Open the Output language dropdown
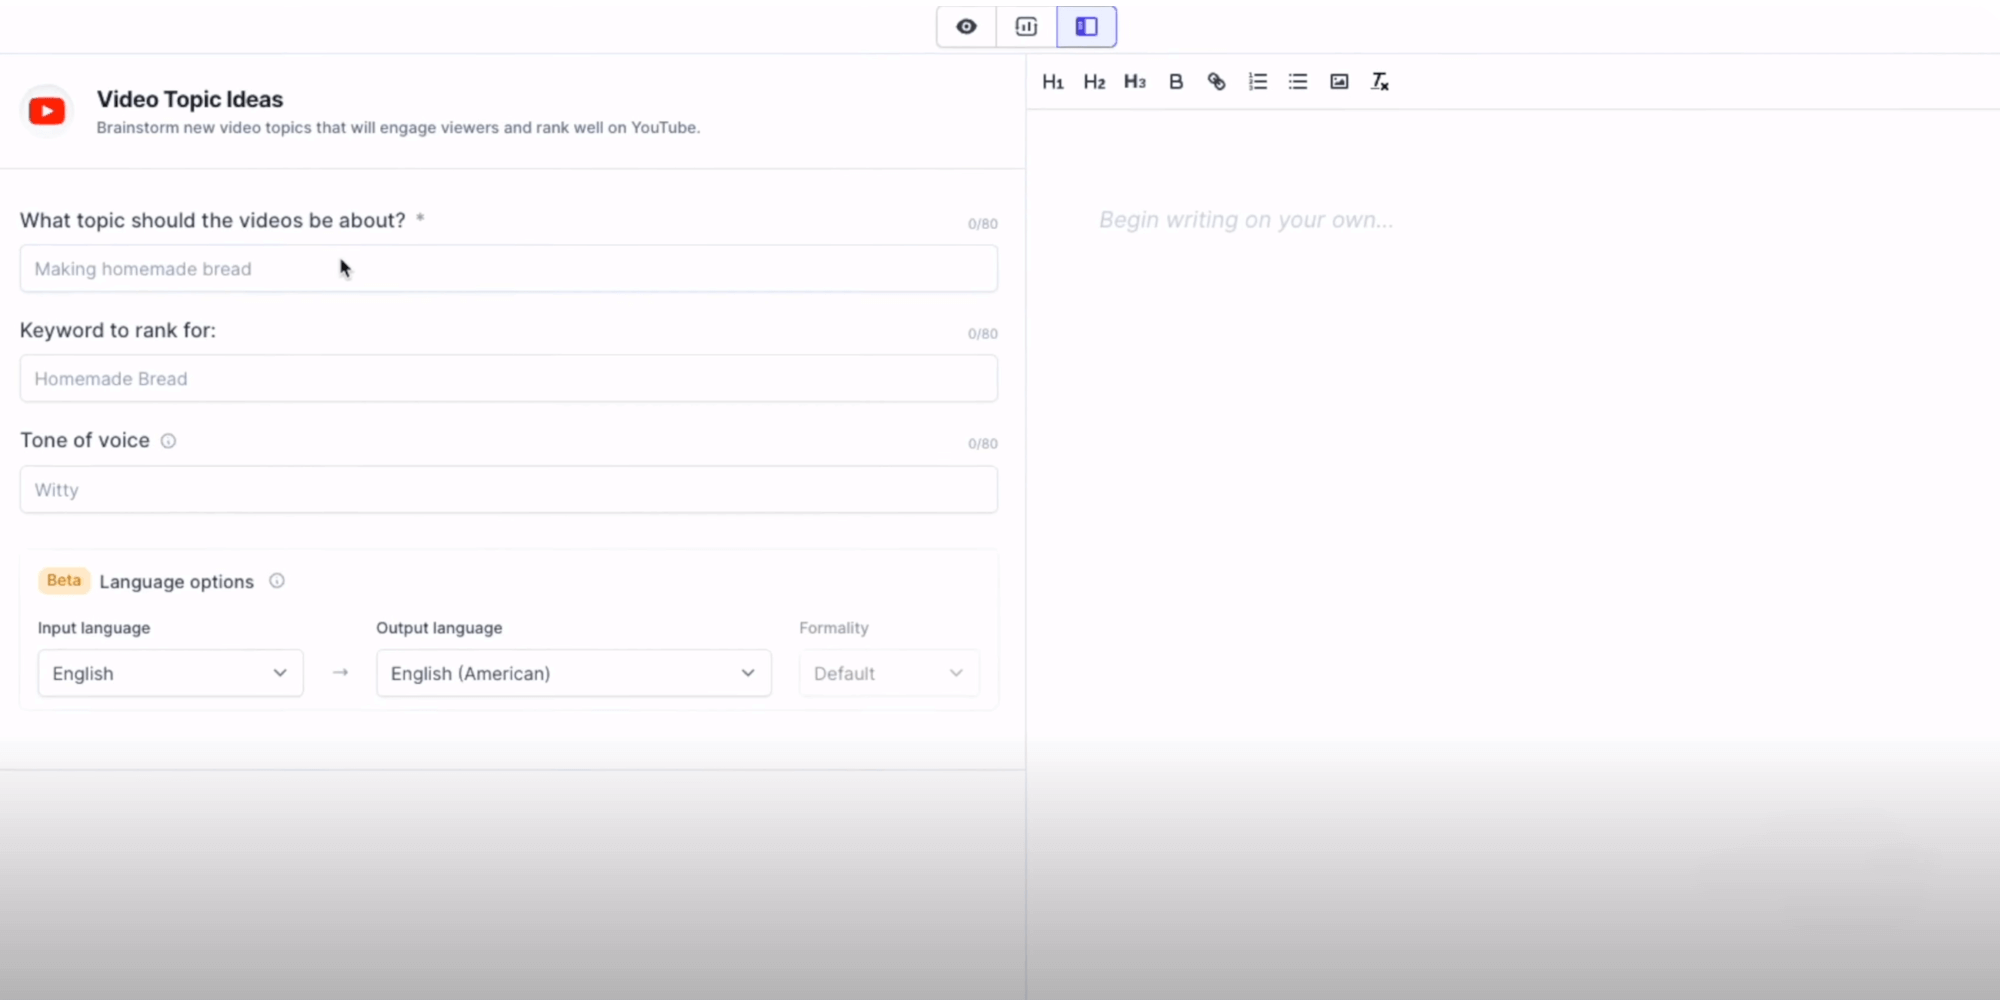This screenshot has width=2000, height=1000. point(573,673)
